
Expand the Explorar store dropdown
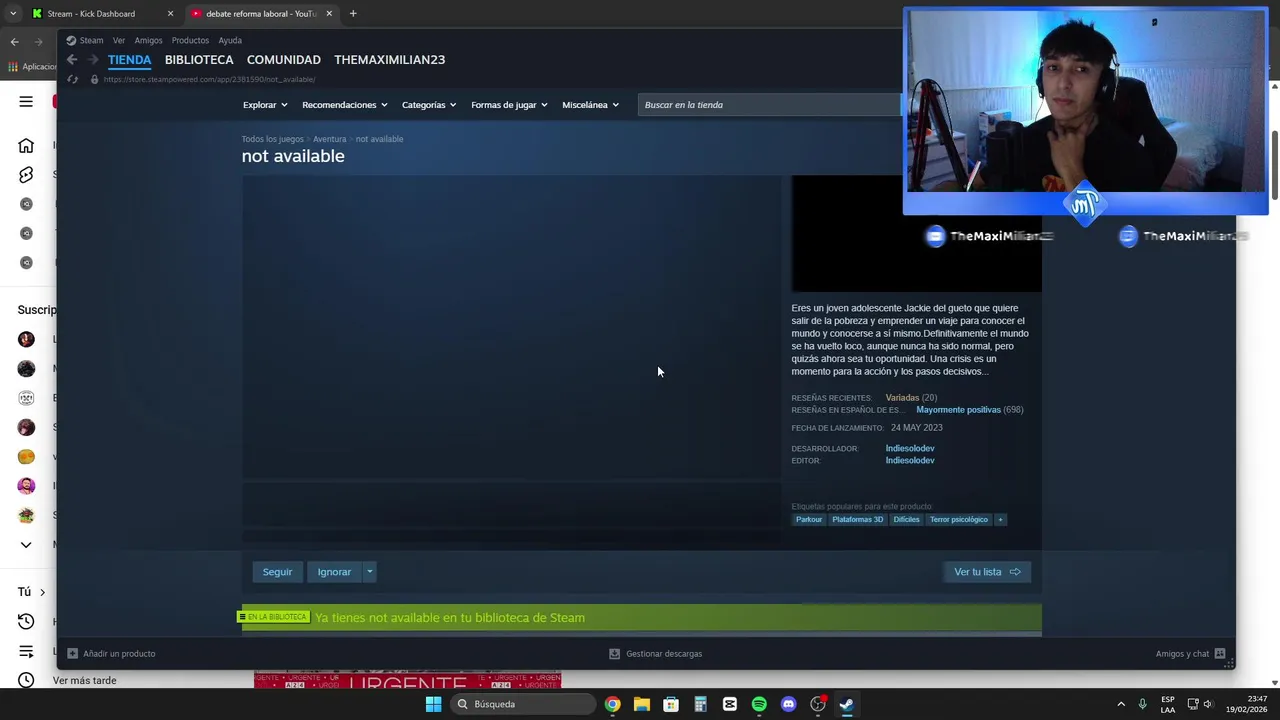click(x=265, y=105)
